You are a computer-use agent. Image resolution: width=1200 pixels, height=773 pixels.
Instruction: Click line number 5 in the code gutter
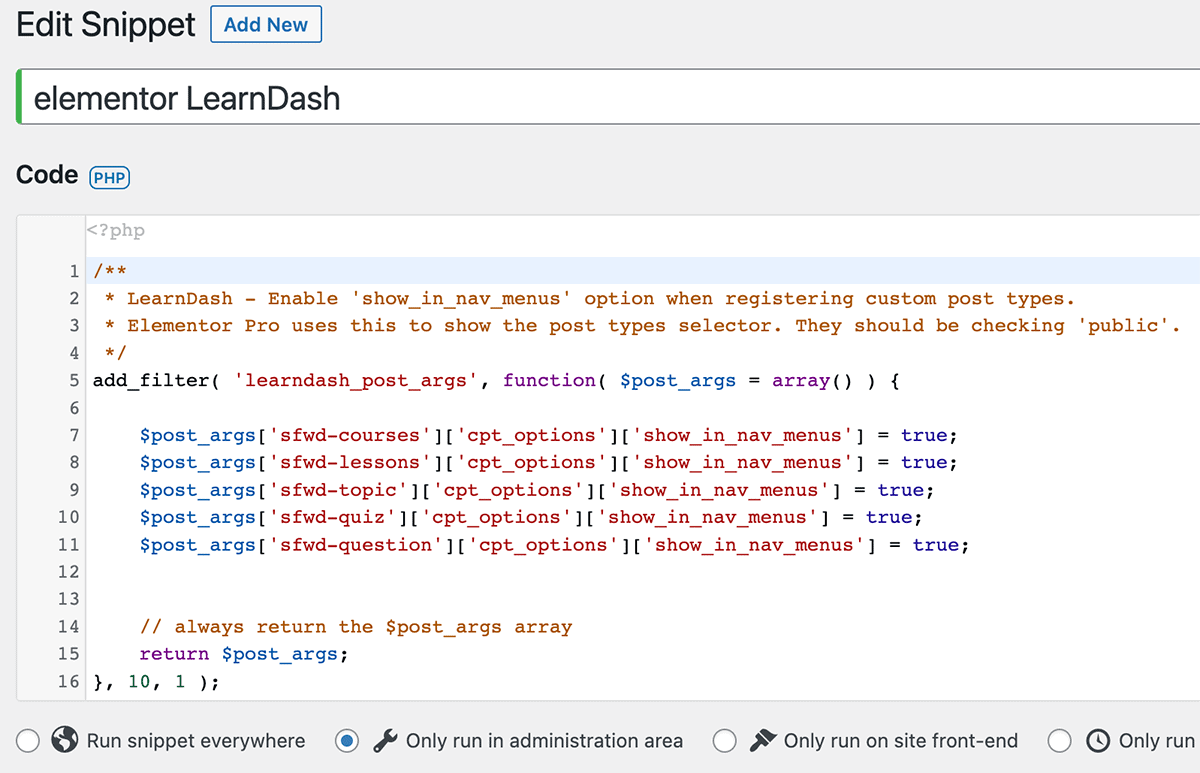pyautogui.click(x=73, y=380)
